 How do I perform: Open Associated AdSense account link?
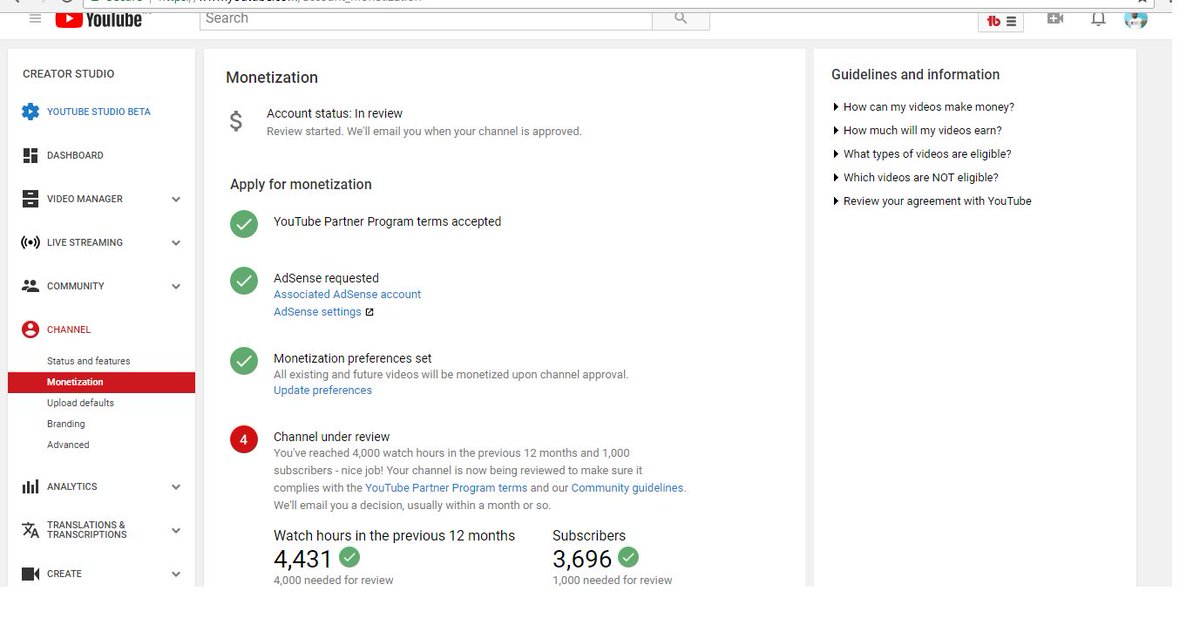coord(347,295)
